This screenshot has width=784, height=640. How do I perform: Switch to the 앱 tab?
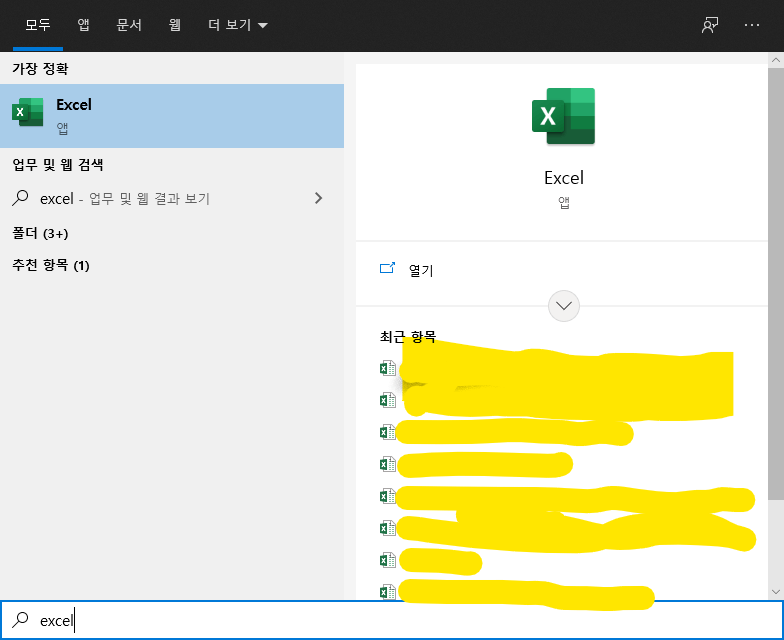click(x=84, y=24)
